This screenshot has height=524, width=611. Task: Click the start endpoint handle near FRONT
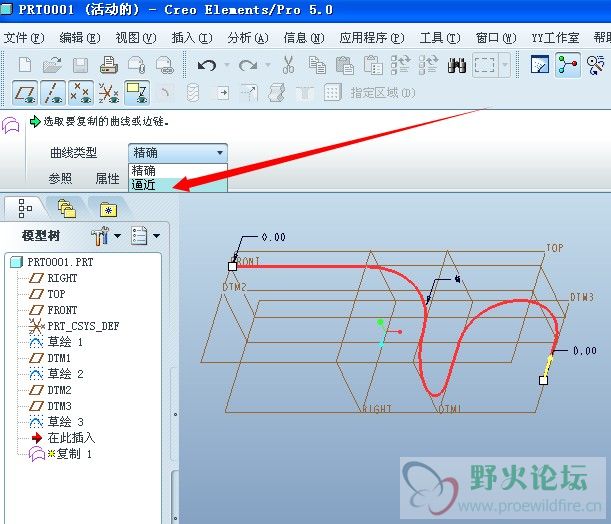click(x=232, y=266)
